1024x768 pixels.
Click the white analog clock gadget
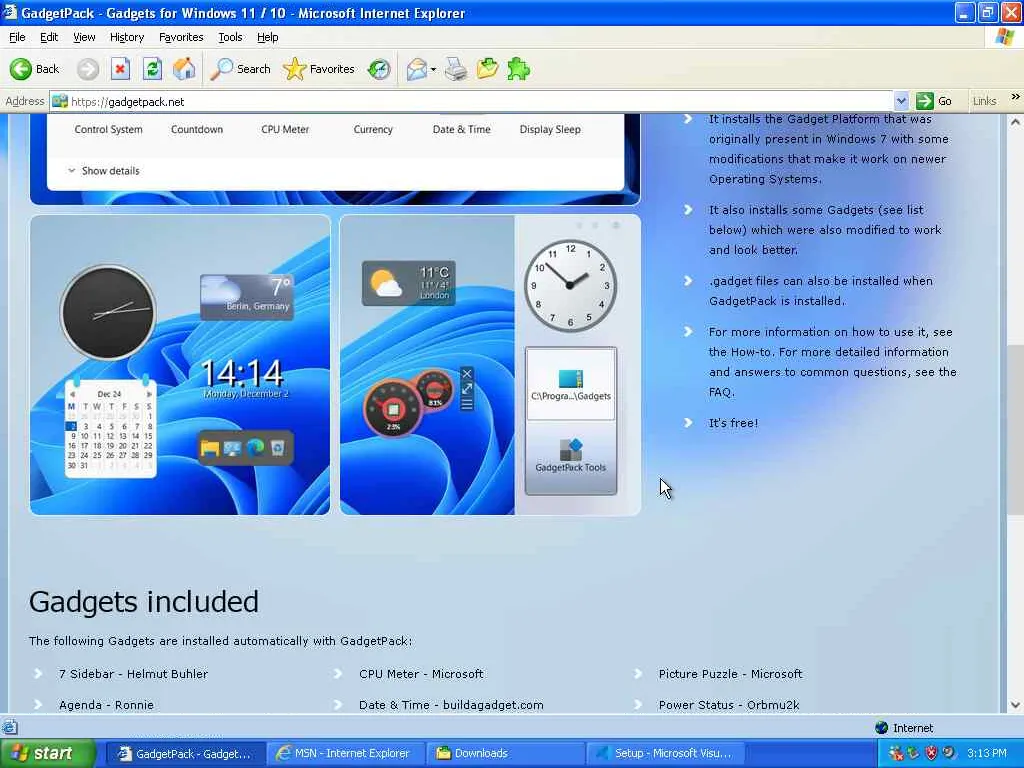[570, 285]
